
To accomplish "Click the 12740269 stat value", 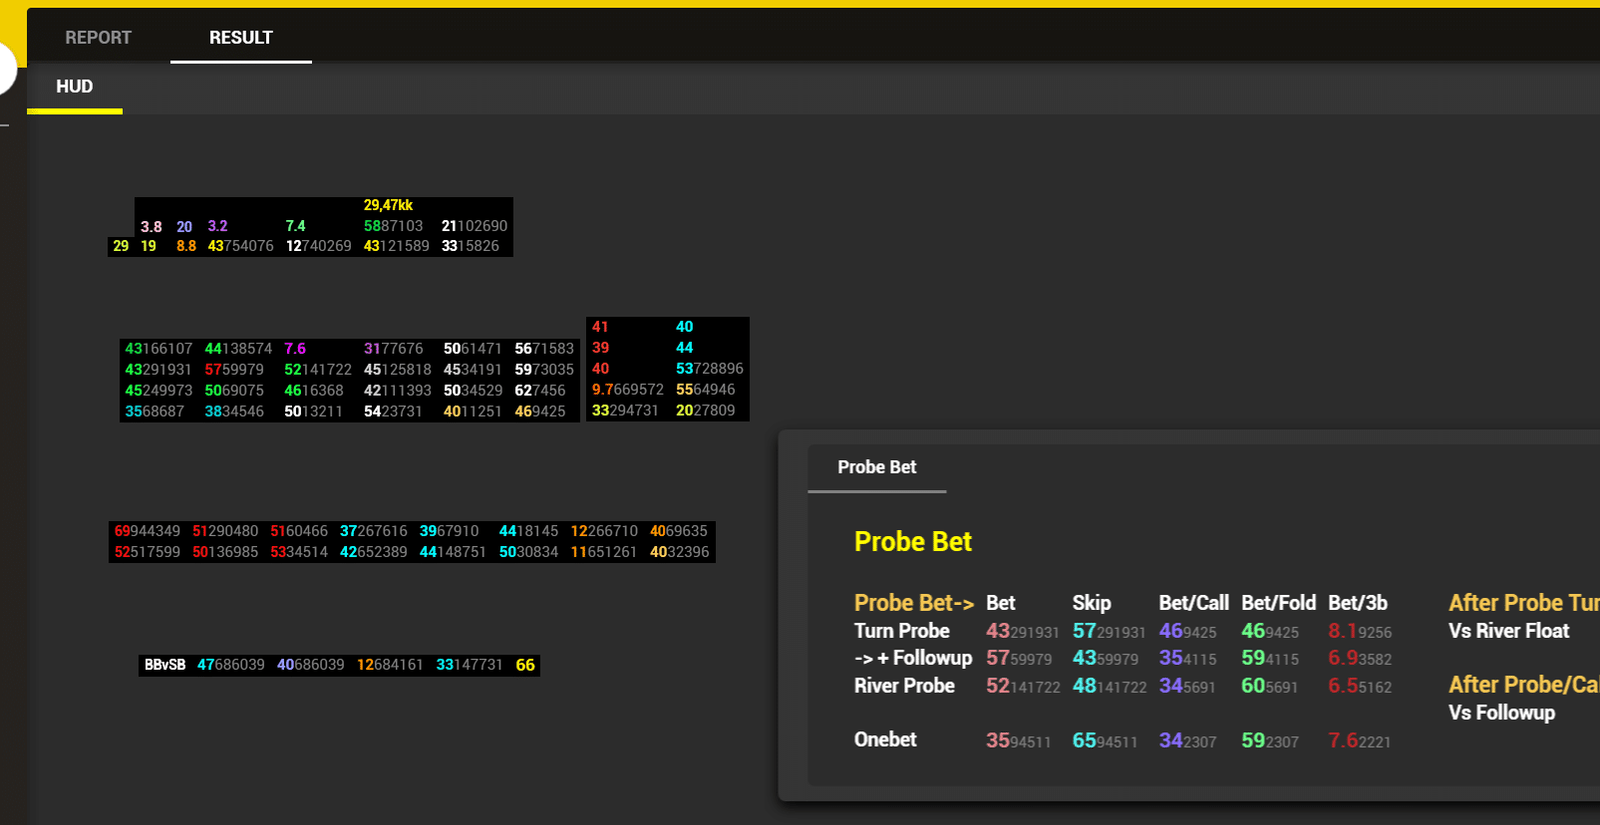I will (318, 246).
